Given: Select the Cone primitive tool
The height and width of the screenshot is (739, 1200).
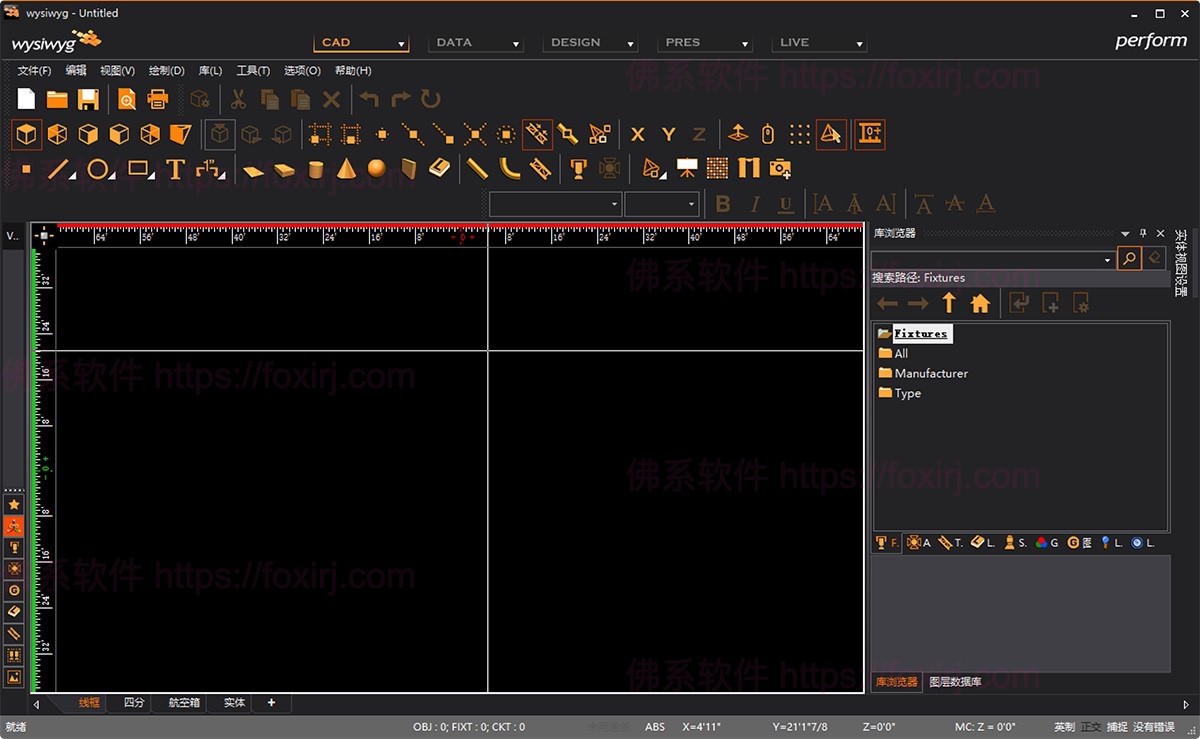Looking at the screenshot, I should tap(346, 169).
